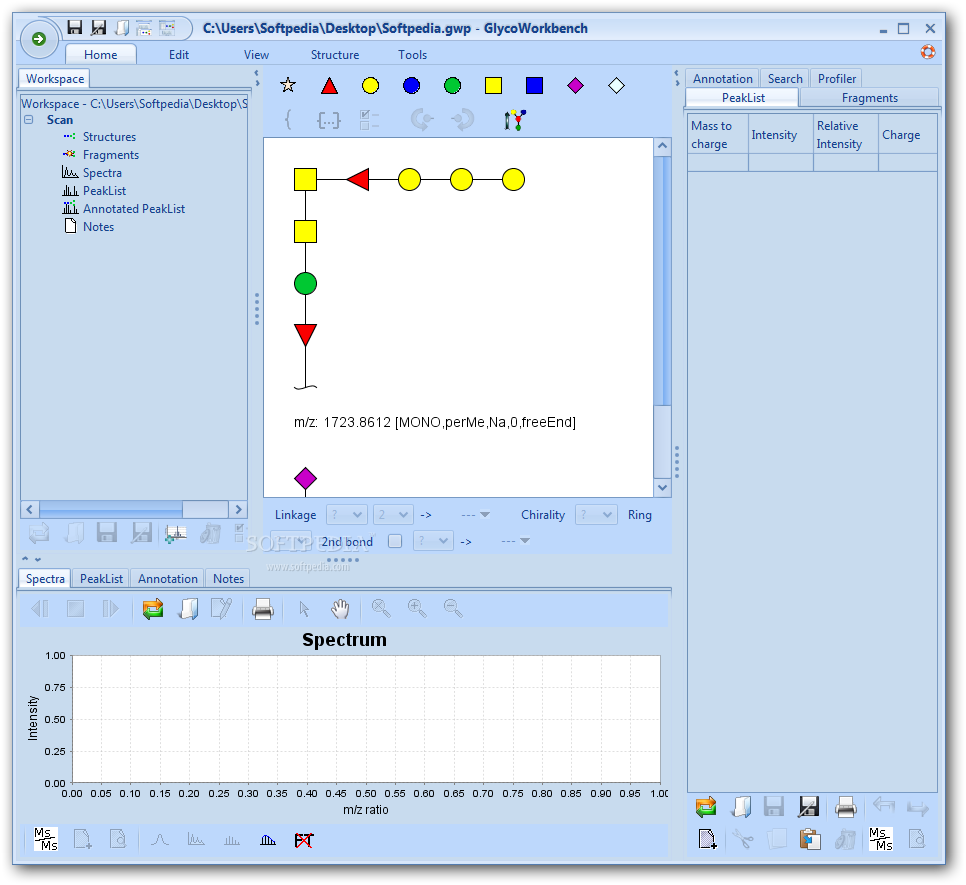Add a blue square residue
The height and width of the screenshot is (885, 966).
(x=535, y=86)
